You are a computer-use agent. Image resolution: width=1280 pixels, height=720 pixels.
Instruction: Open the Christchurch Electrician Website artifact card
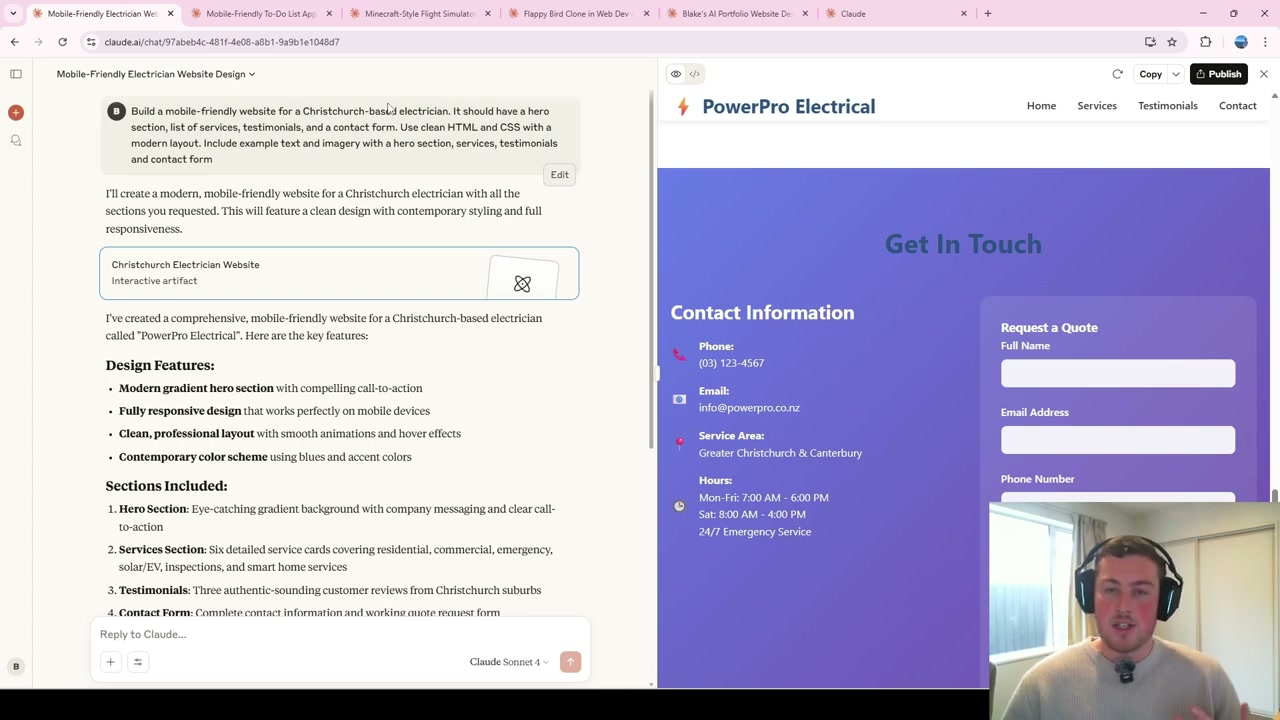click(339, 273)
